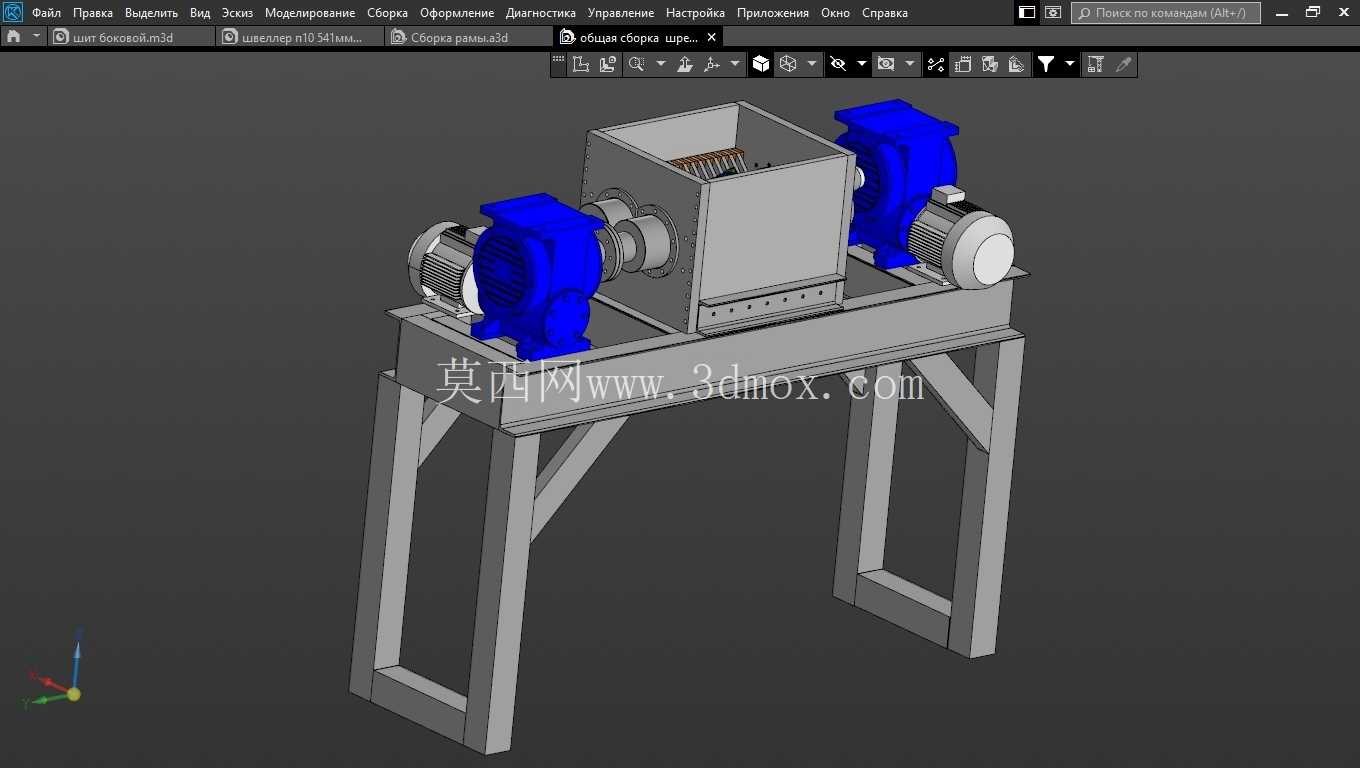Expand the dropdown next to Home icon
This screenshot has height=768, width=1360.
[37, 37]
